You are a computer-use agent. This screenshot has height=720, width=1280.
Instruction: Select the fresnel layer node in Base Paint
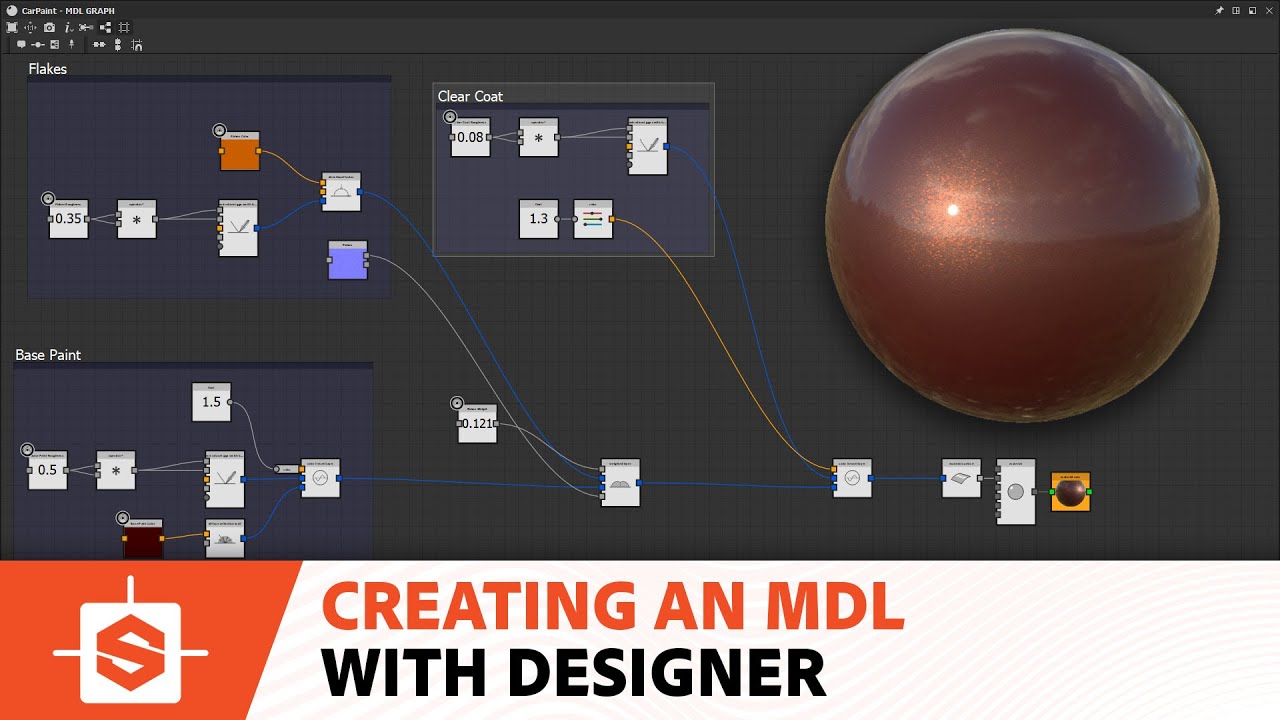[321, 478]
